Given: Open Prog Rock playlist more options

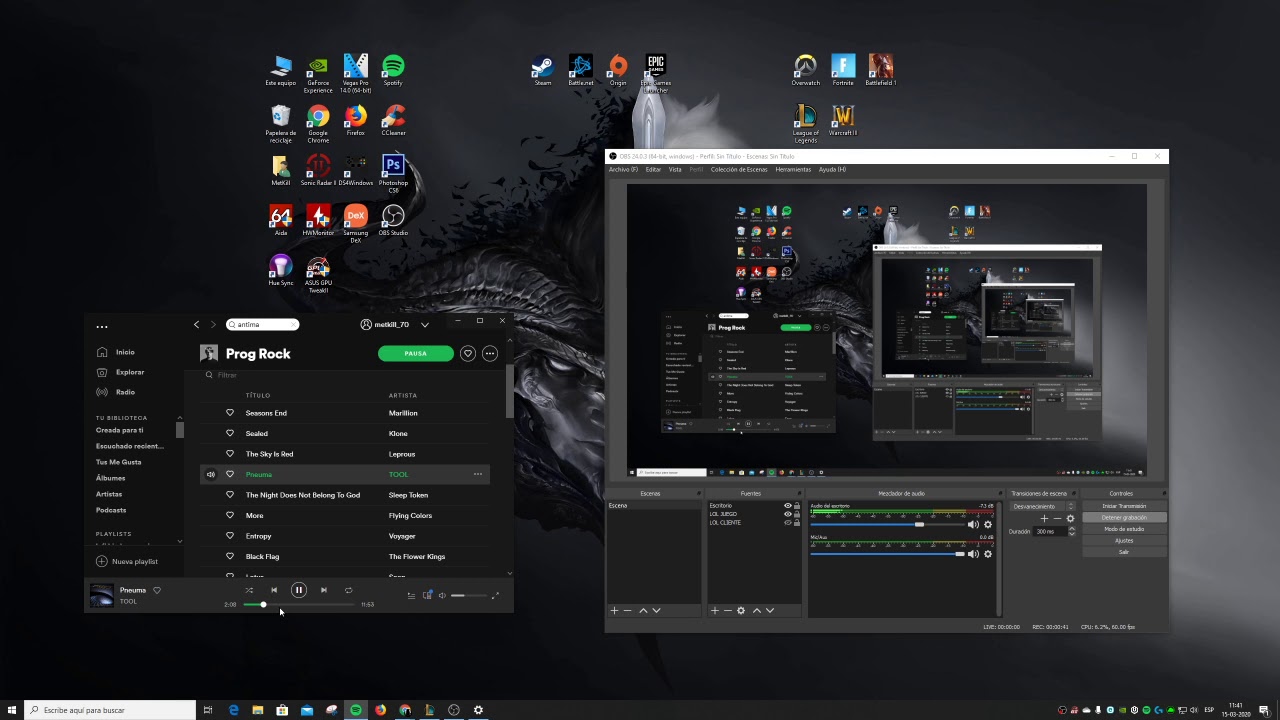Looking at the screenshot, I should (490, 353).
